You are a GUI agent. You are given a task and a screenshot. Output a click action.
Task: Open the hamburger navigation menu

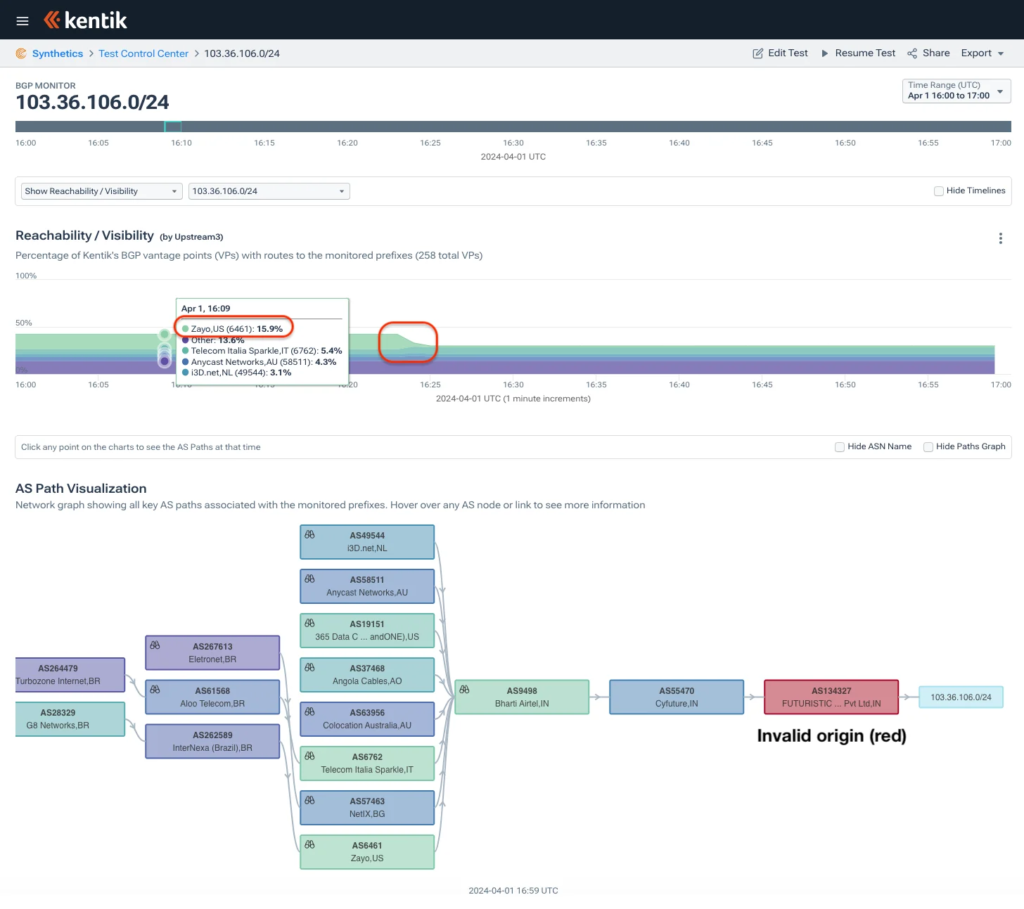[x=22, y=20]
